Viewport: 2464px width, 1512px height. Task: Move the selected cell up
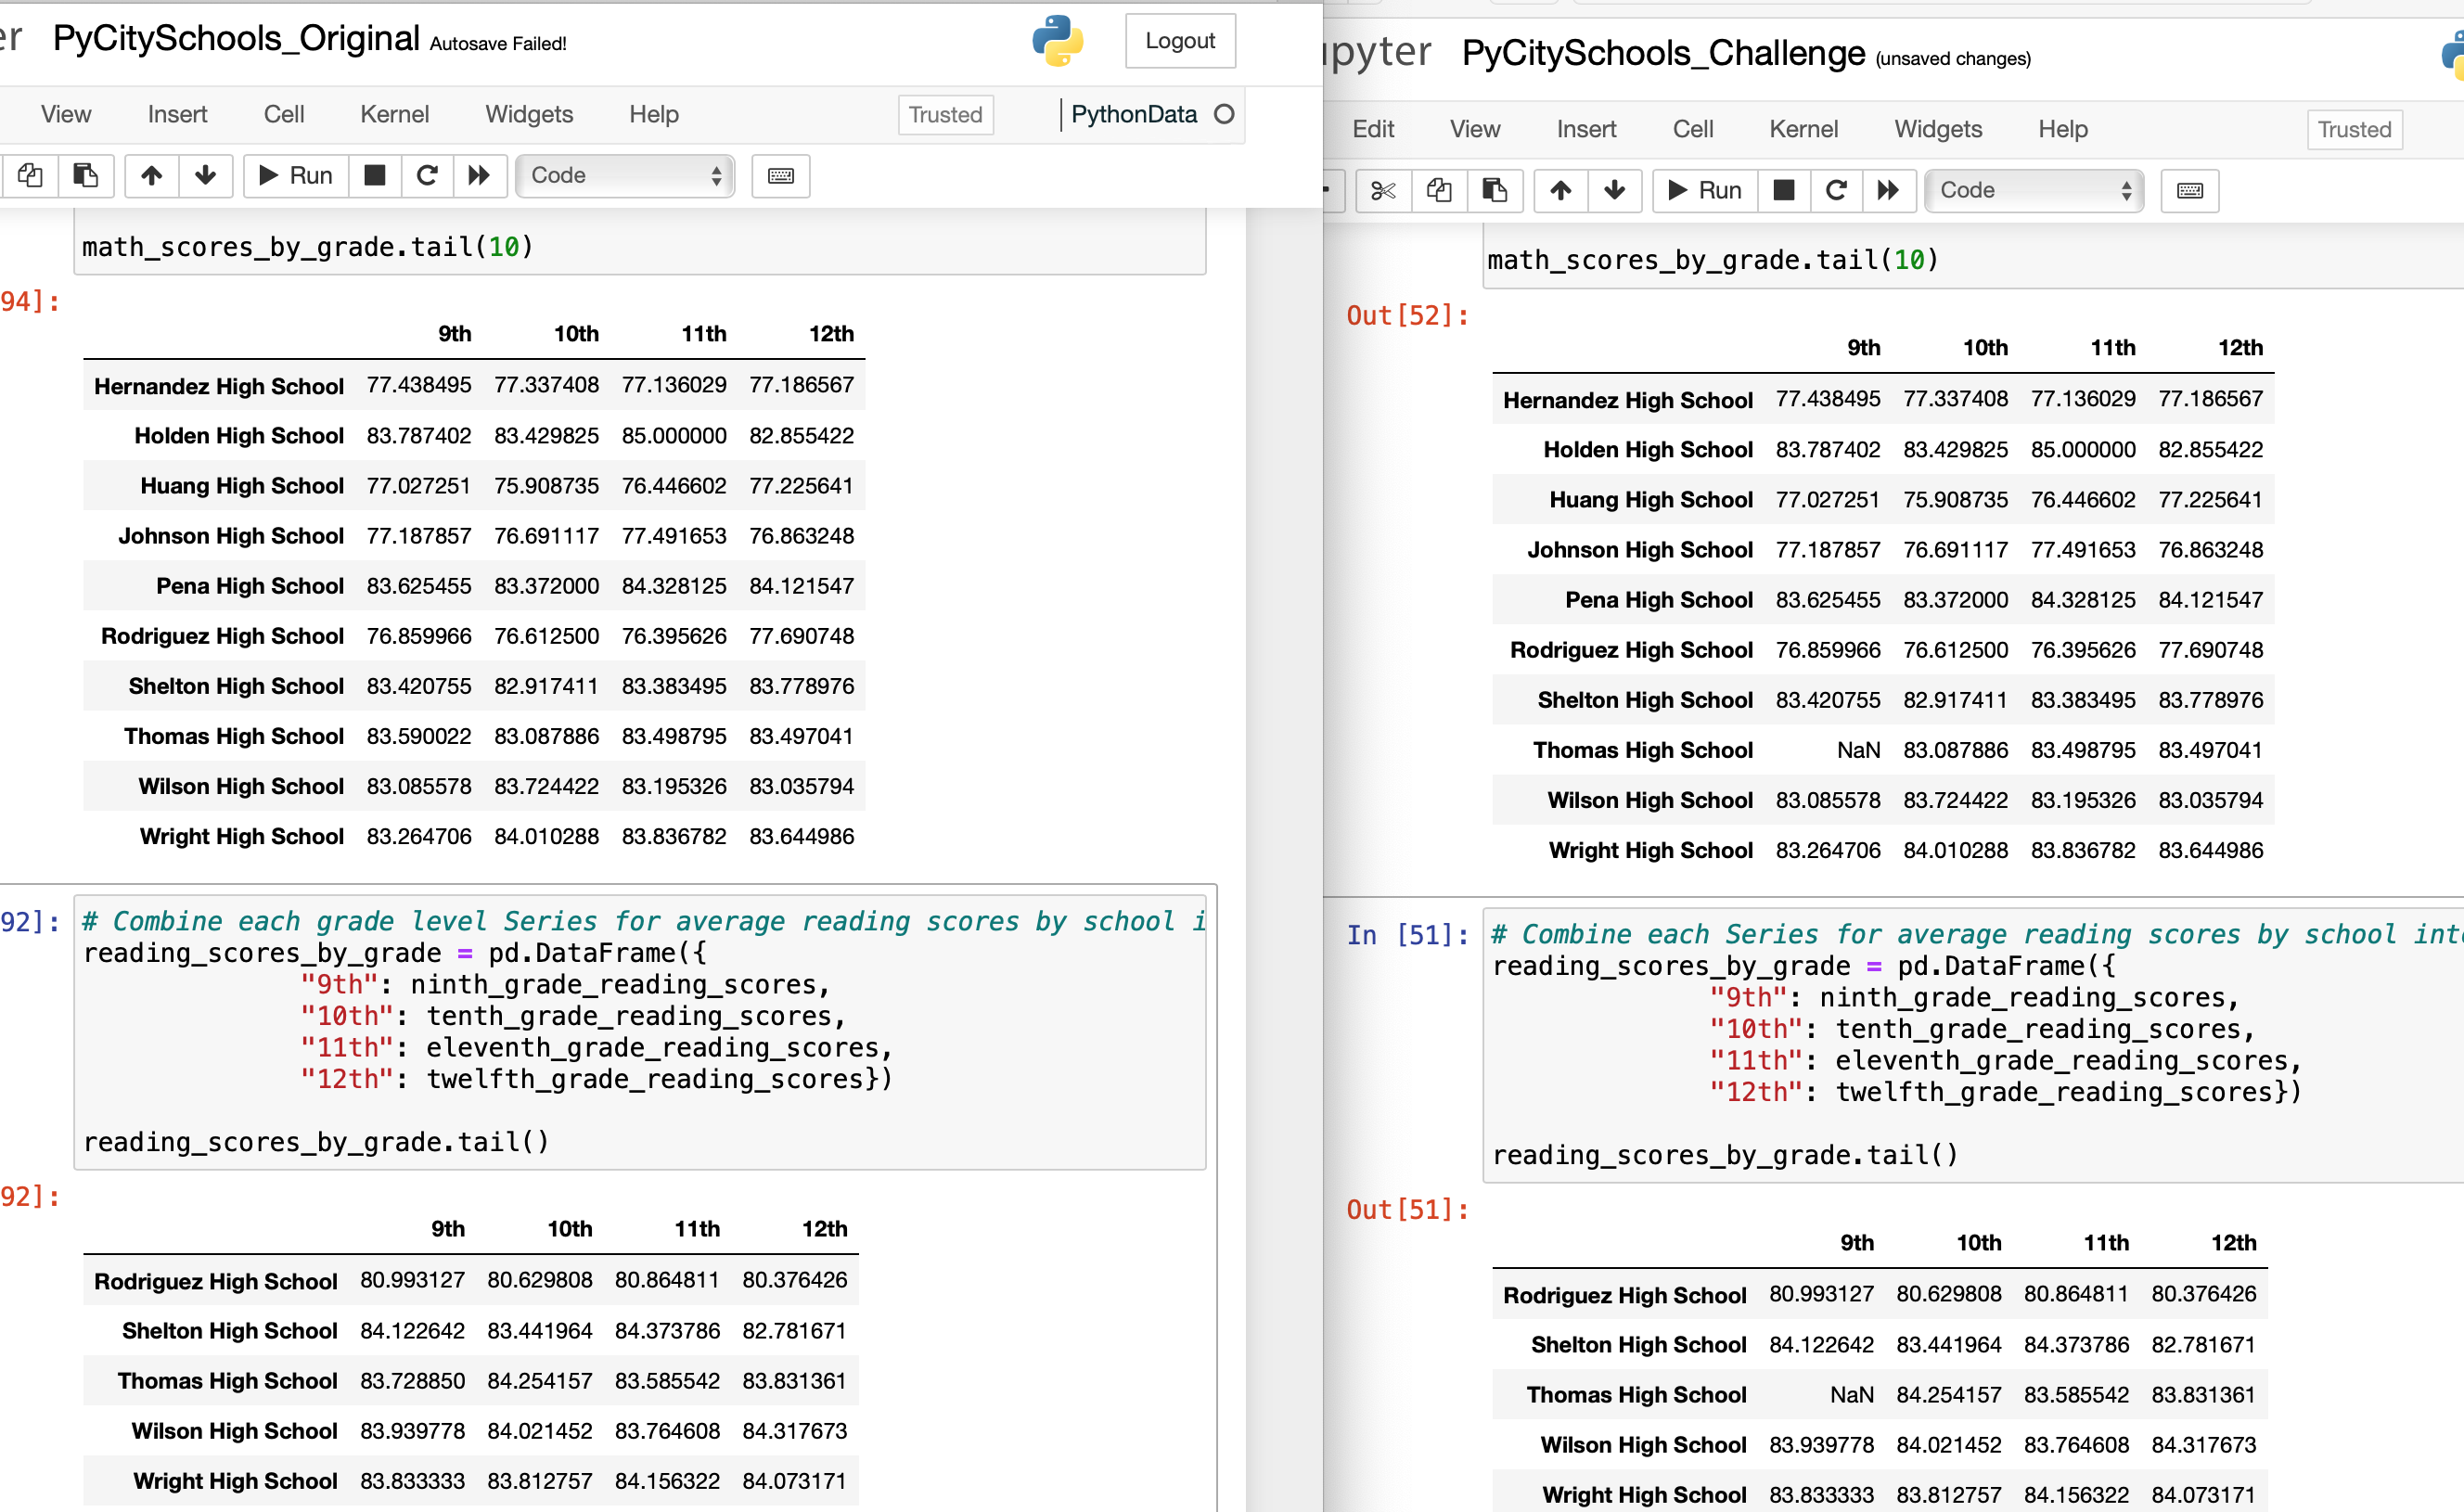click(152, 176)
